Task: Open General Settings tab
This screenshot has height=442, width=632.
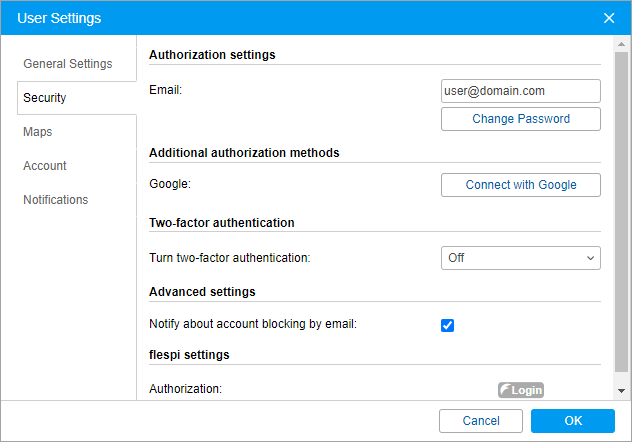Action: [x=68, y=64]
